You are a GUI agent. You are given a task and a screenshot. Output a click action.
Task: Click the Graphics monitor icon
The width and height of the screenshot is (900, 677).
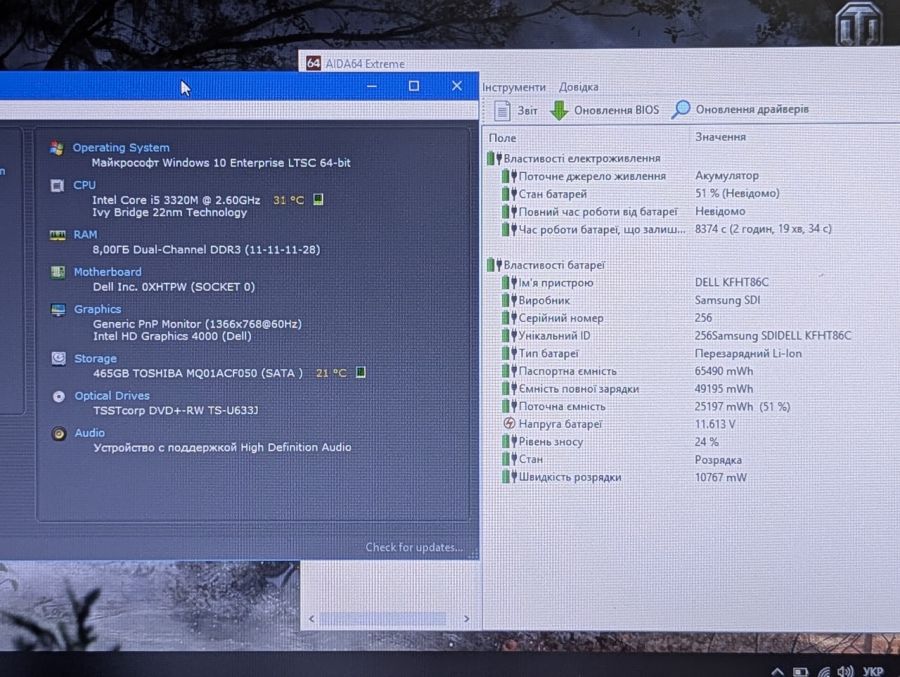pyautogui.click(x=58, y=310)
